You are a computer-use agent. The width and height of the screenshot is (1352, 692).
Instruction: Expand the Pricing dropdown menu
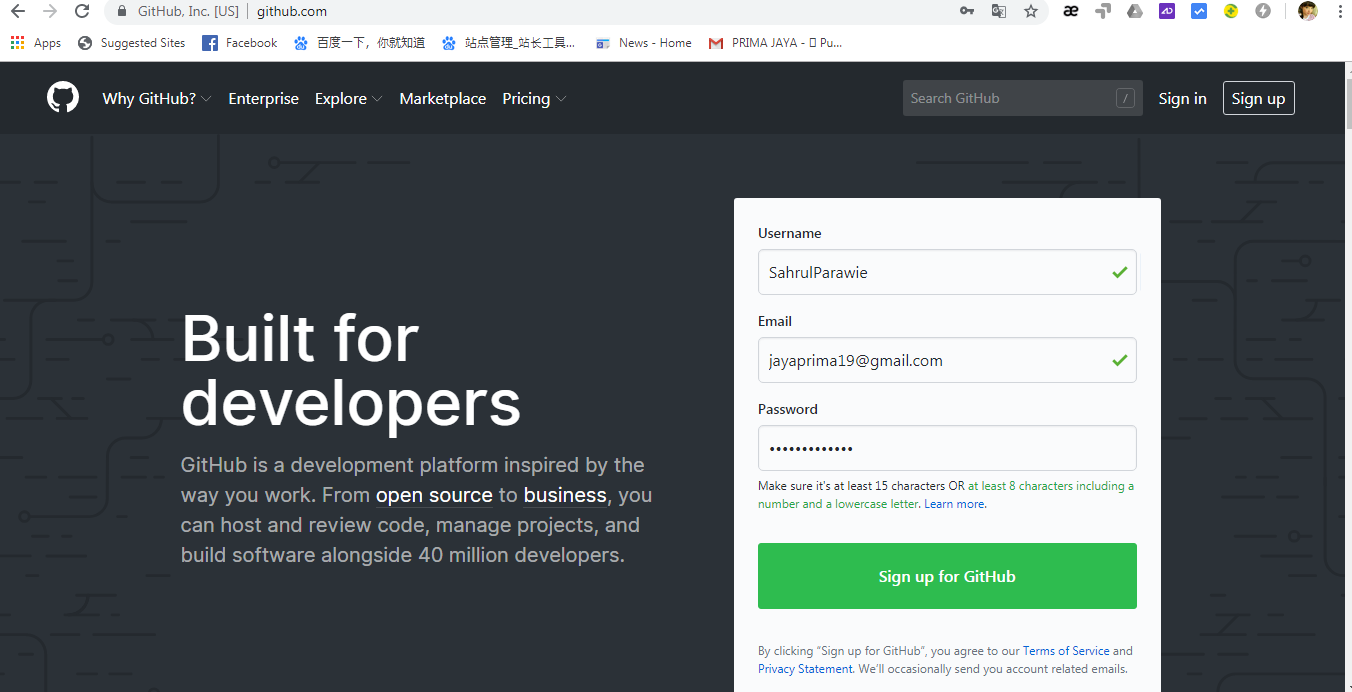pos(534,98)
